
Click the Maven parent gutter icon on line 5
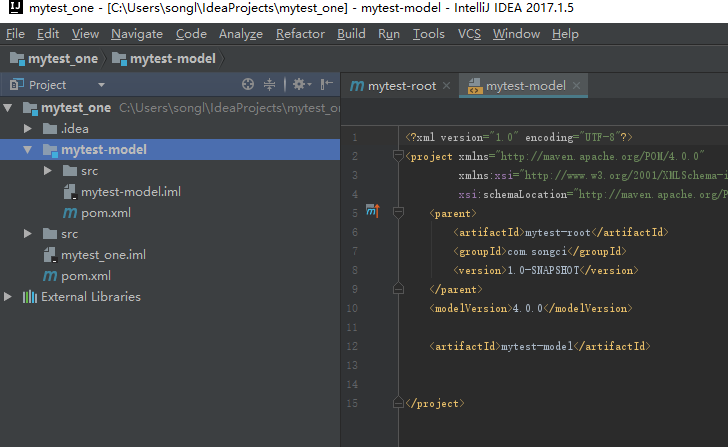pos(372,211)
